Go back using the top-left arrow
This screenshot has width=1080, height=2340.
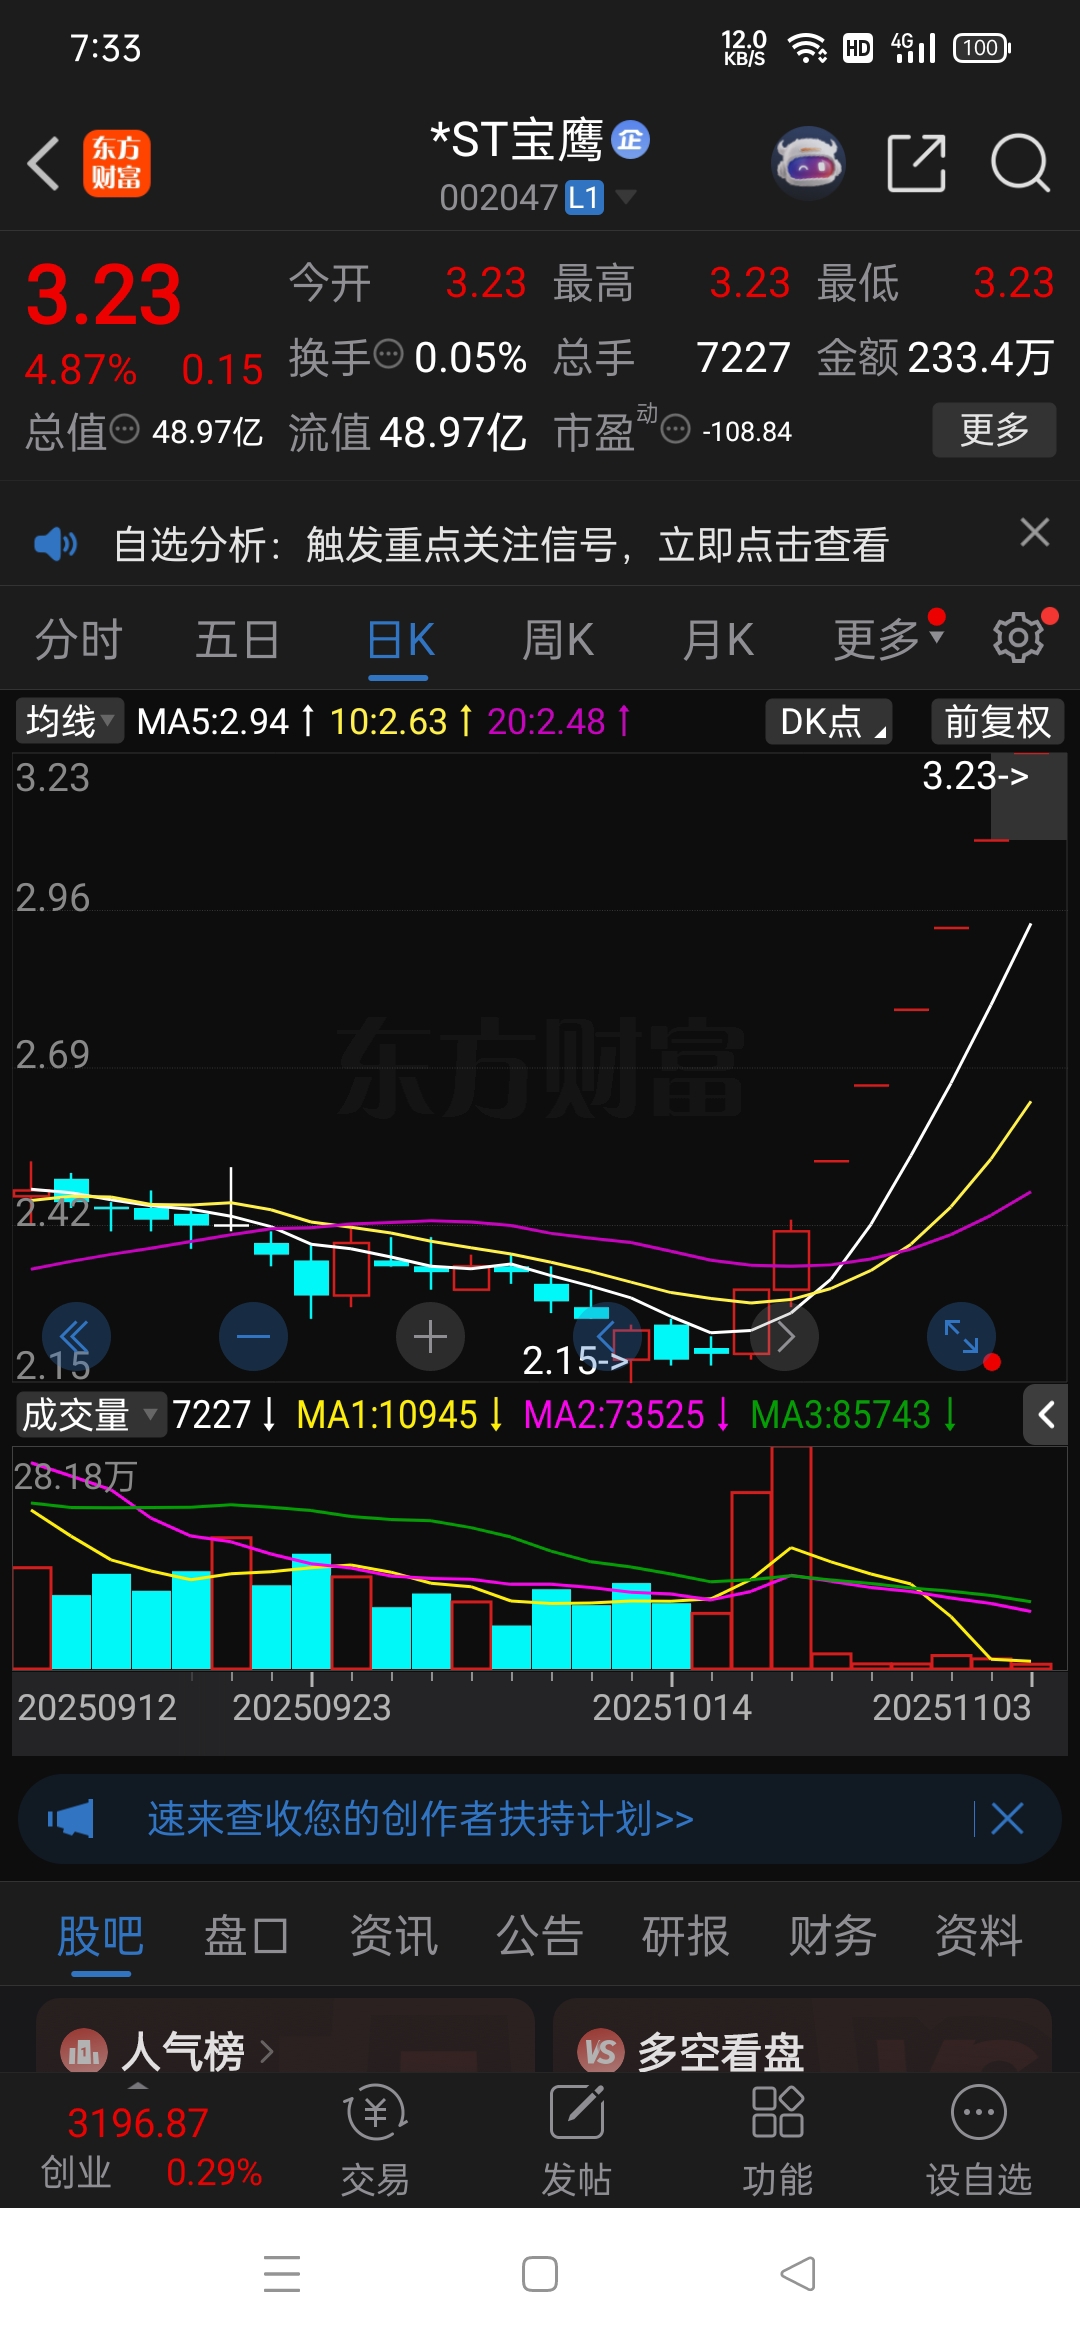coord(44,163)
